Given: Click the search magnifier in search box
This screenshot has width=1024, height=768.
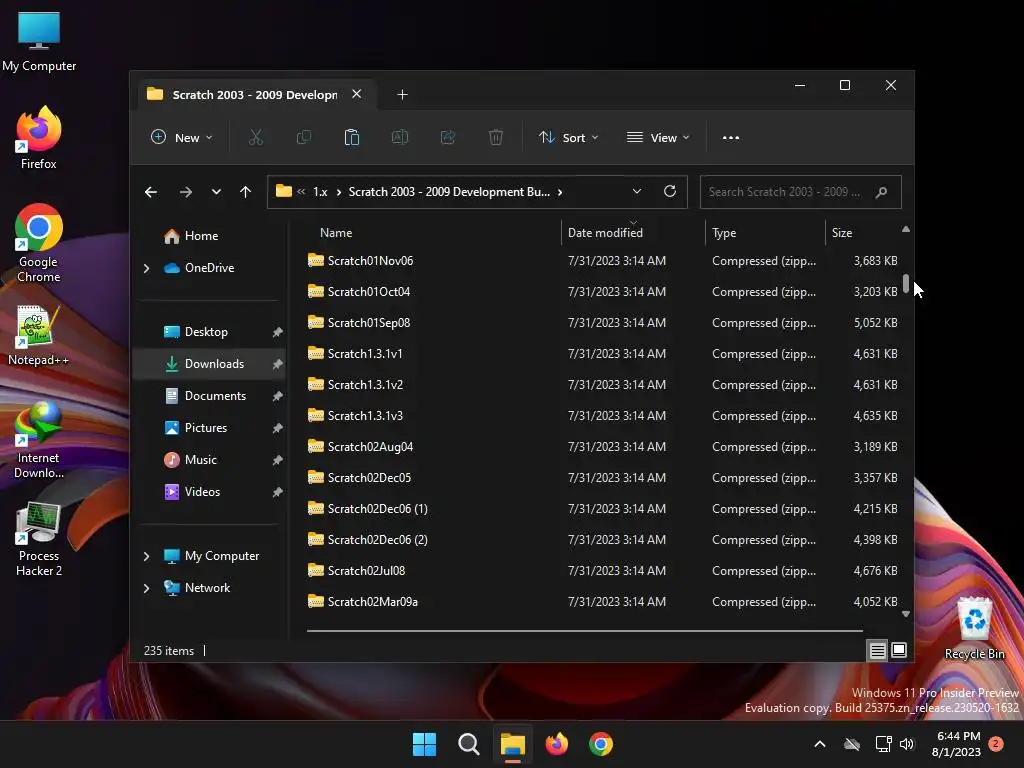Looking at the screenshot, I should pos(881,192).
